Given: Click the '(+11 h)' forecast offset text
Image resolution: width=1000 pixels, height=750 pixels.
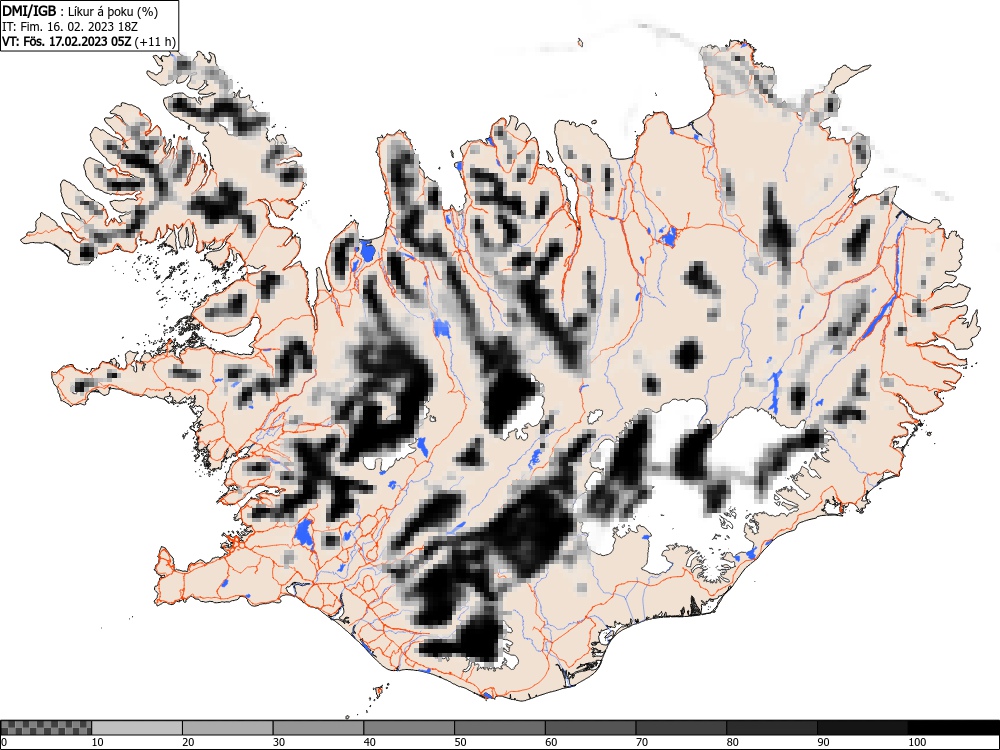Looking at the screenshot, I should click(x=154, y=41).
